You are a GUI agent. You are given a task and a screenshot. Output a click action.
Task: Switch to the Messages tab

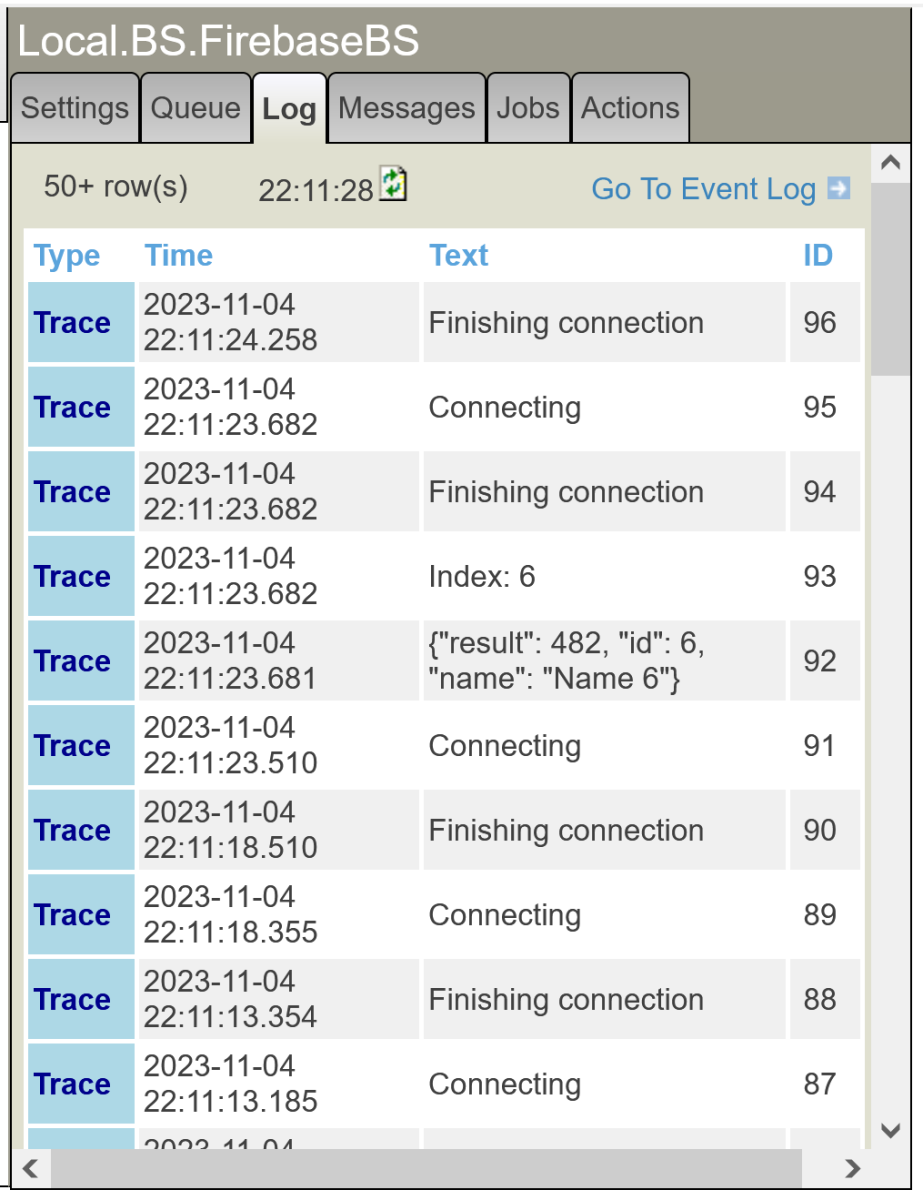tap(407, 108)
